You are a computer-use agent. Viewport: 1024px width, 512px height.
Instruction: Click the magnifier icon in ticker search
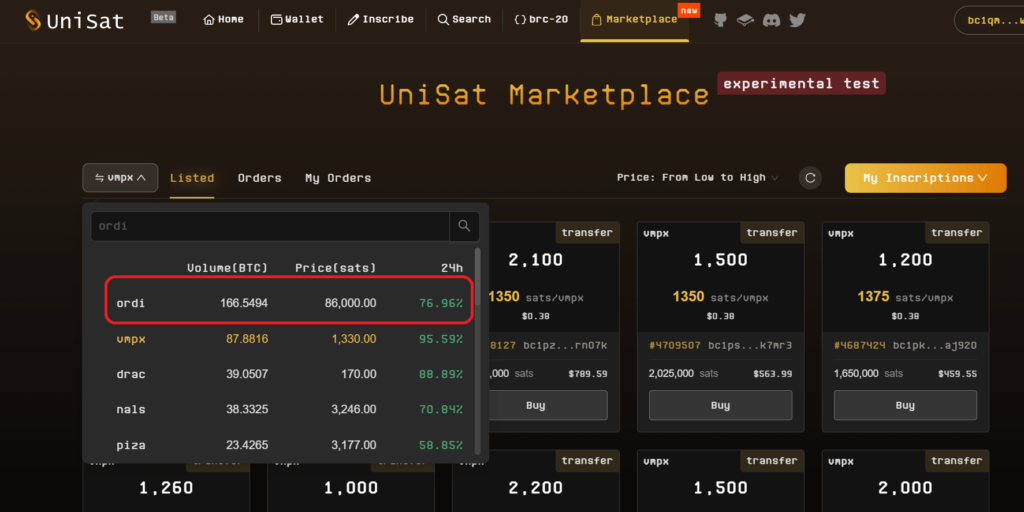(x=464, y=226)
